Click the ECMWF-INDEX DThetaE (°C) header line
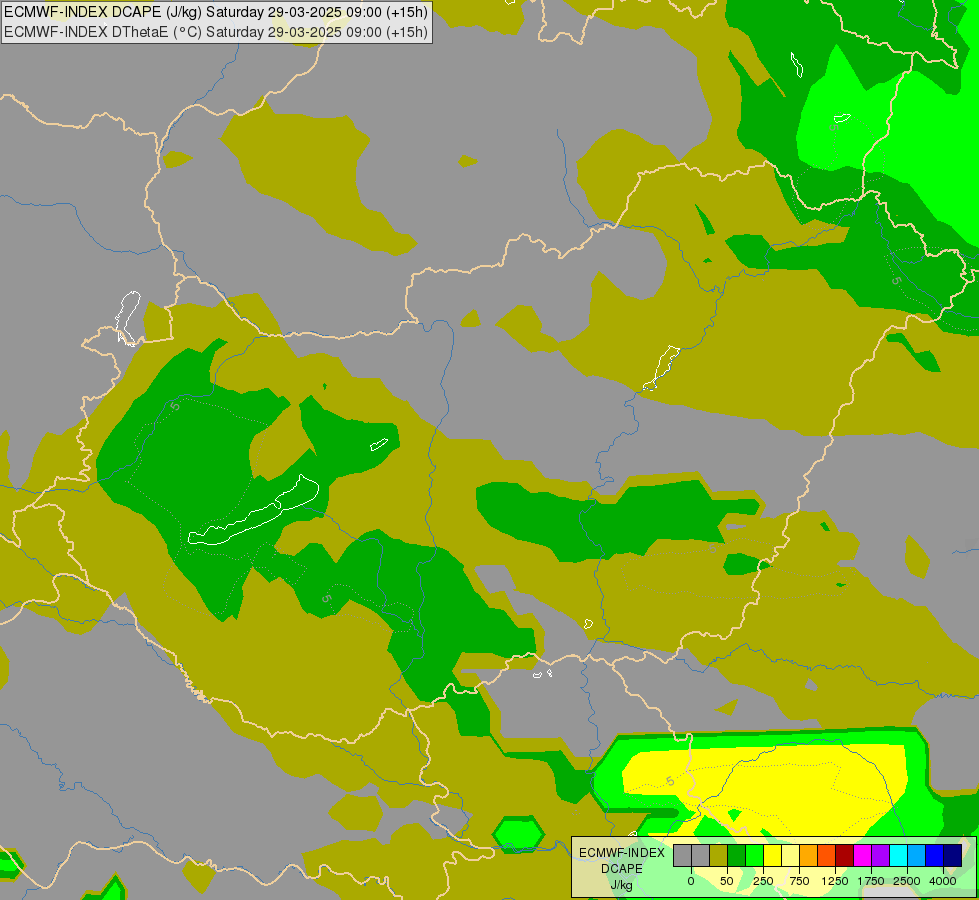The width and height of the screenshot is (979, 900). click(x=216, y=32)
